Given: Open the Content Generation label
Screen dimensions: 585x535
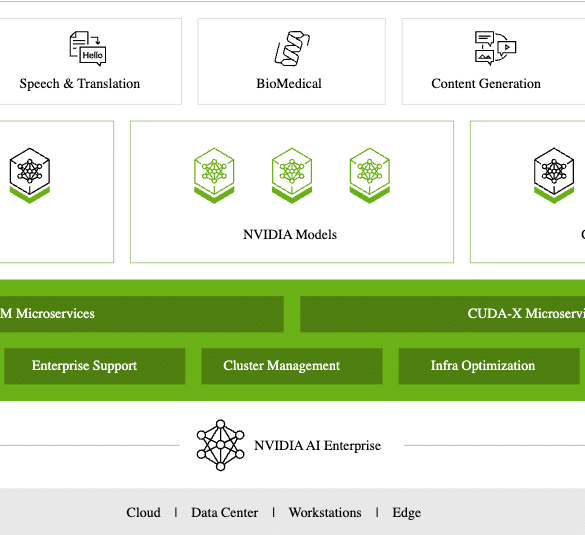Looking at the screenshot, I should pyautogui.click(x=486, y=84).
